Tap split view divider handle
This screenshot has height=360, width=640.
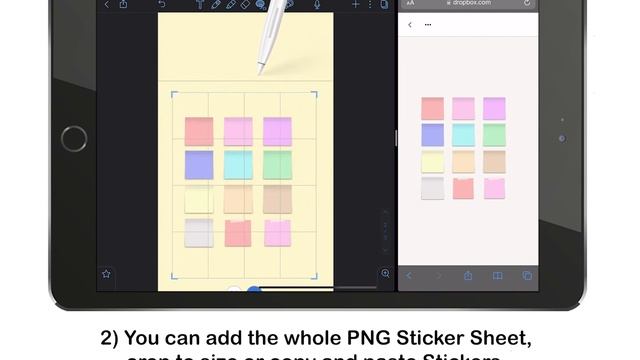[396, 138]
